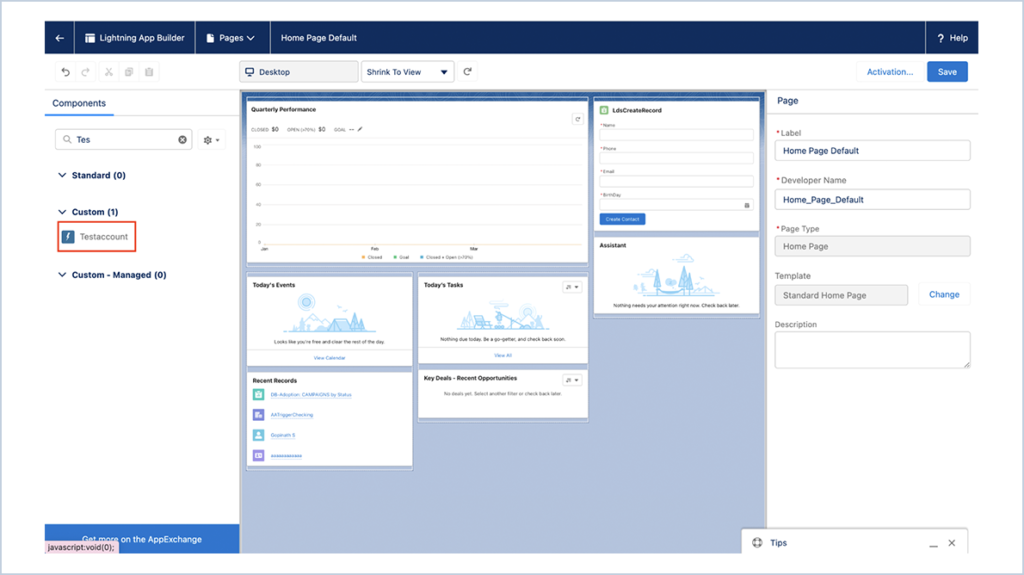Click the Description text area

click(x=872, y=350)
